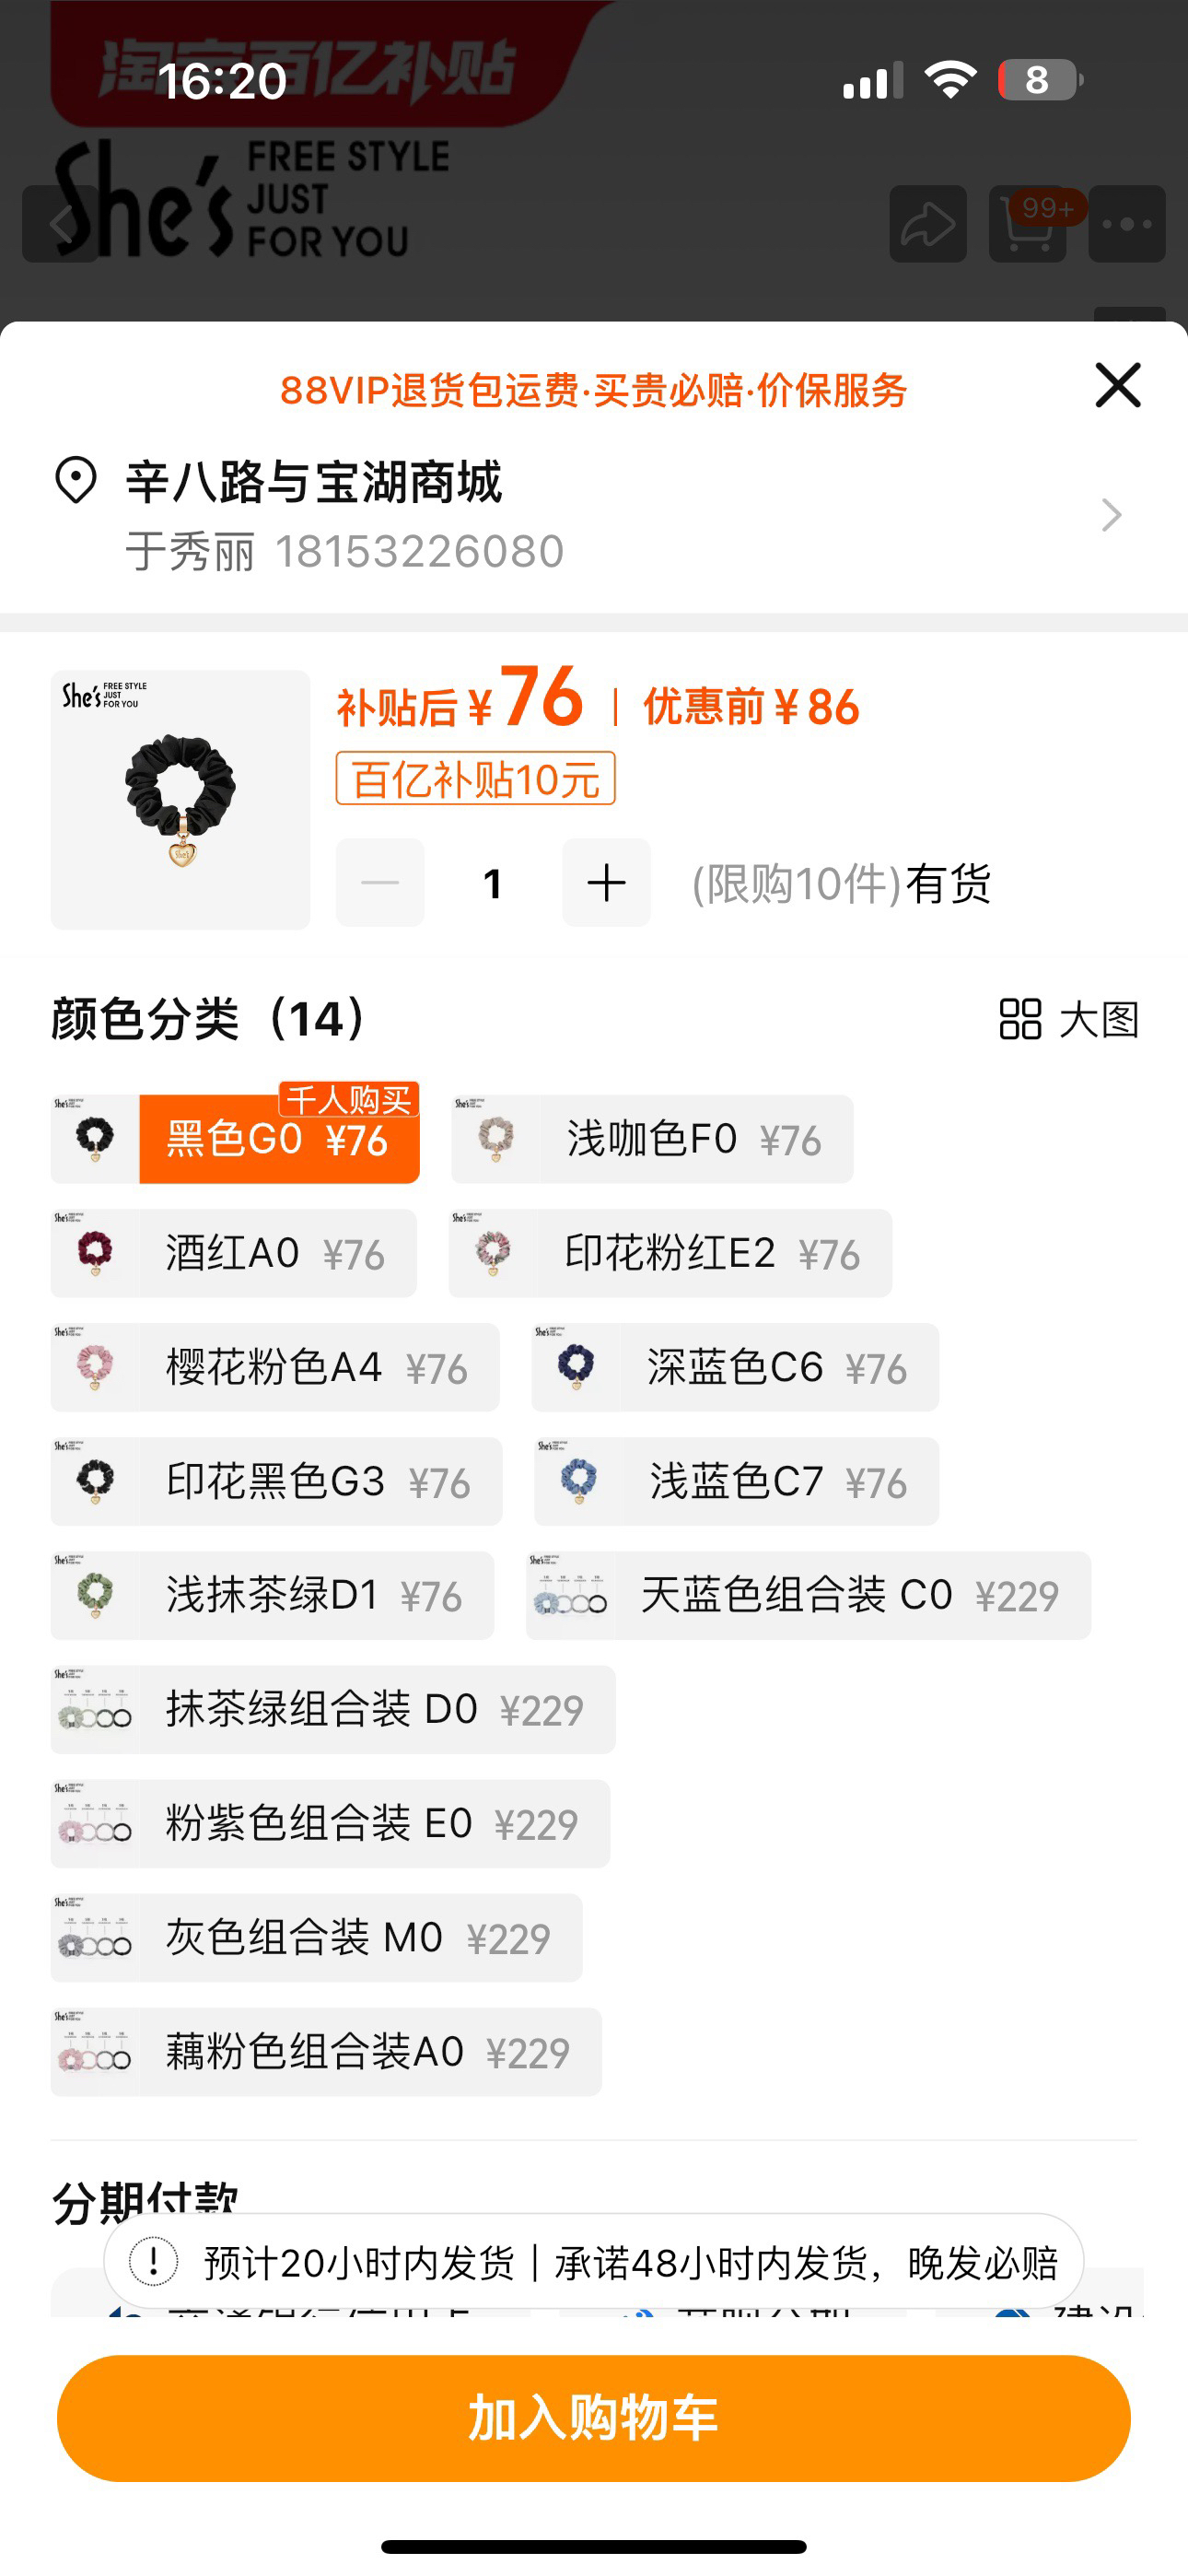Image resolution: width=1188 pixels, height=2576 pixels.
Task: Choose 酒红A0 color variant
Action: (x=234, y=1253)
